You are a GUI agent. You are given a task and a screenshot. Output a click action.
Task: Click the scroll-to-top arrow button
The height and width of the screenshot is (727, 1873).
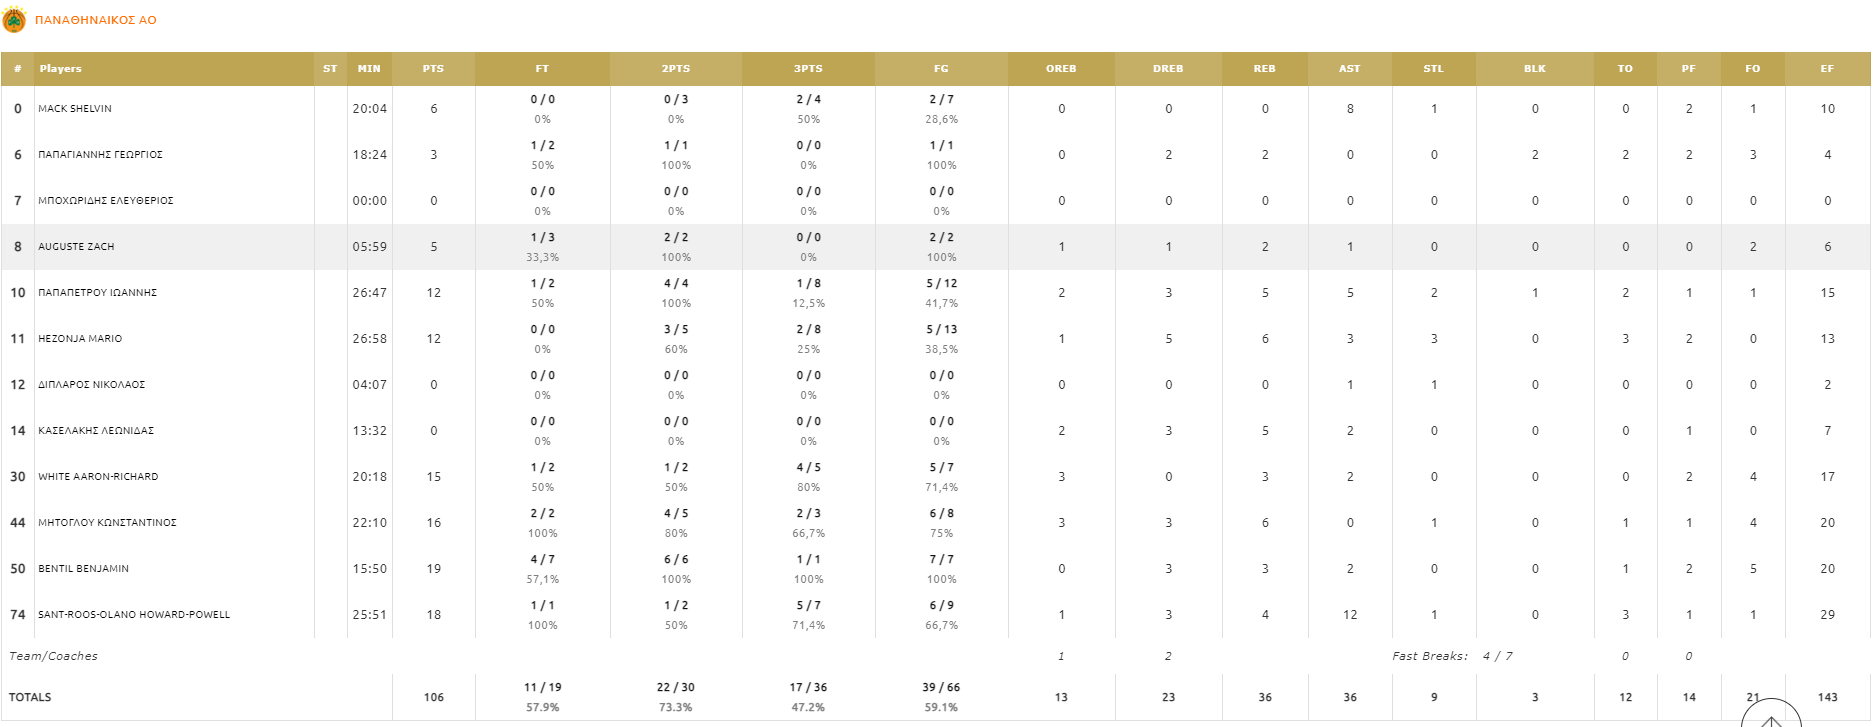click(x=1771, y=717)
